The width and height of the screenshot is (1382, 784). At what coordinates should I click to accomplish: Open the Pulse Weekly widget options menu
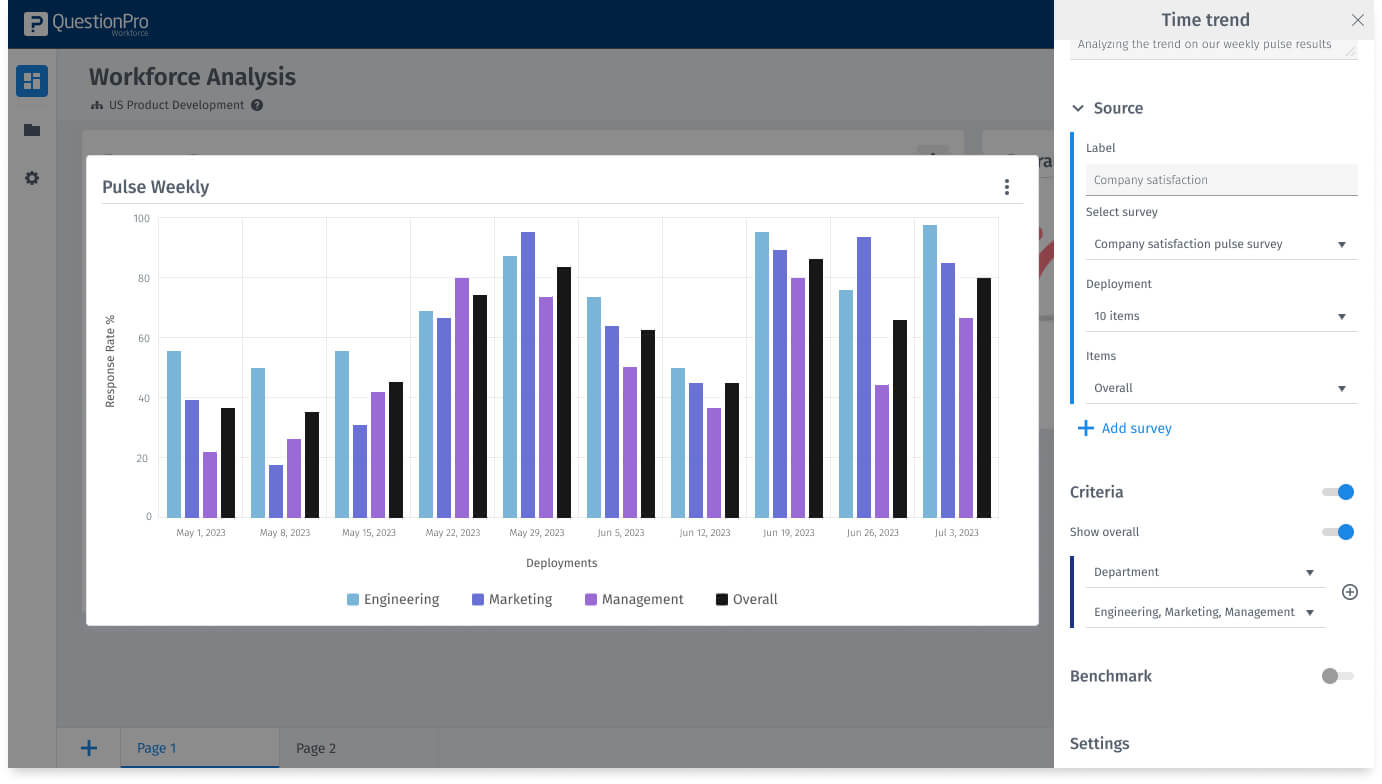click(1007, 186)
